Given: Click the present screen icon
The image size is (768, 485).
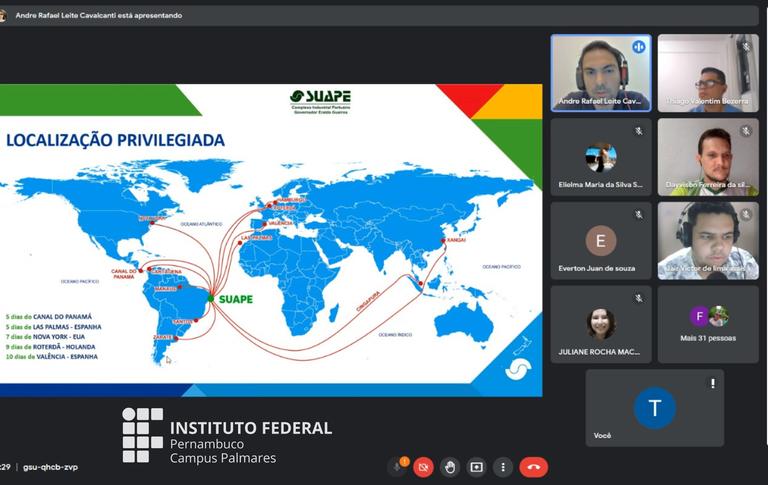Looking at the screenshot, I should coord(476,467).
